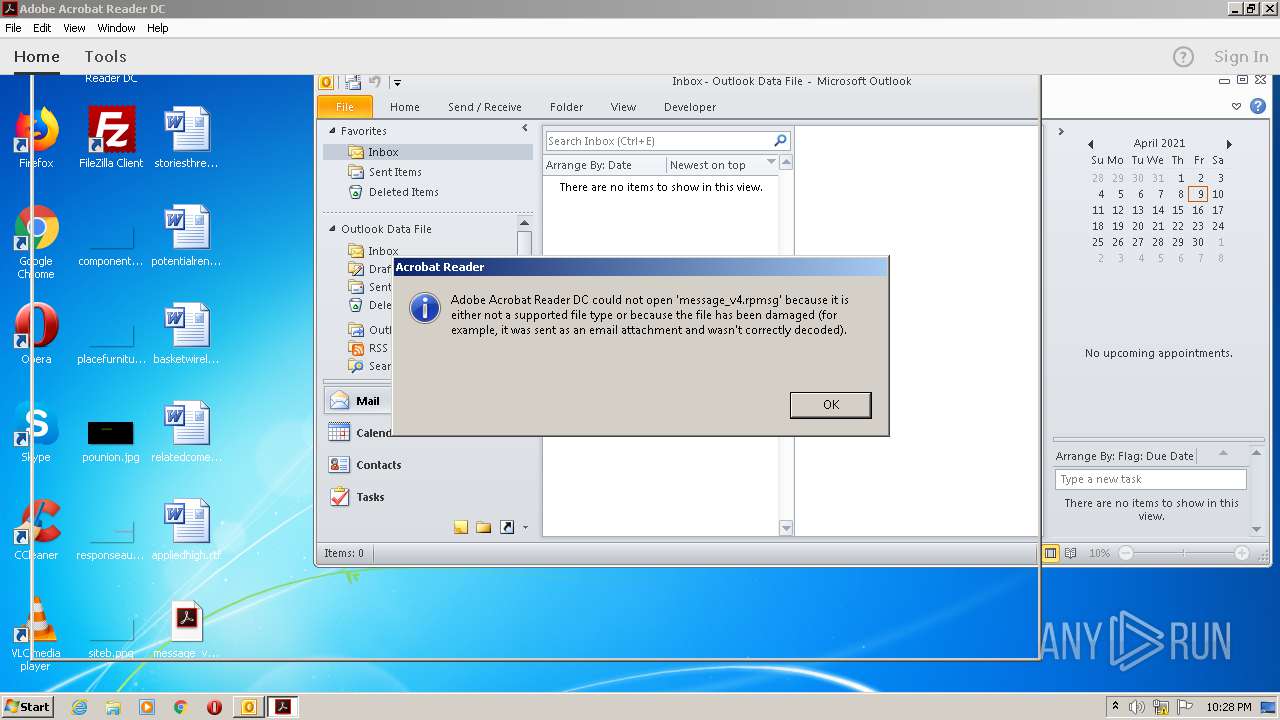
Task: Switch to the Tools tab in Acrobat
Action: (x=105, y=57)
